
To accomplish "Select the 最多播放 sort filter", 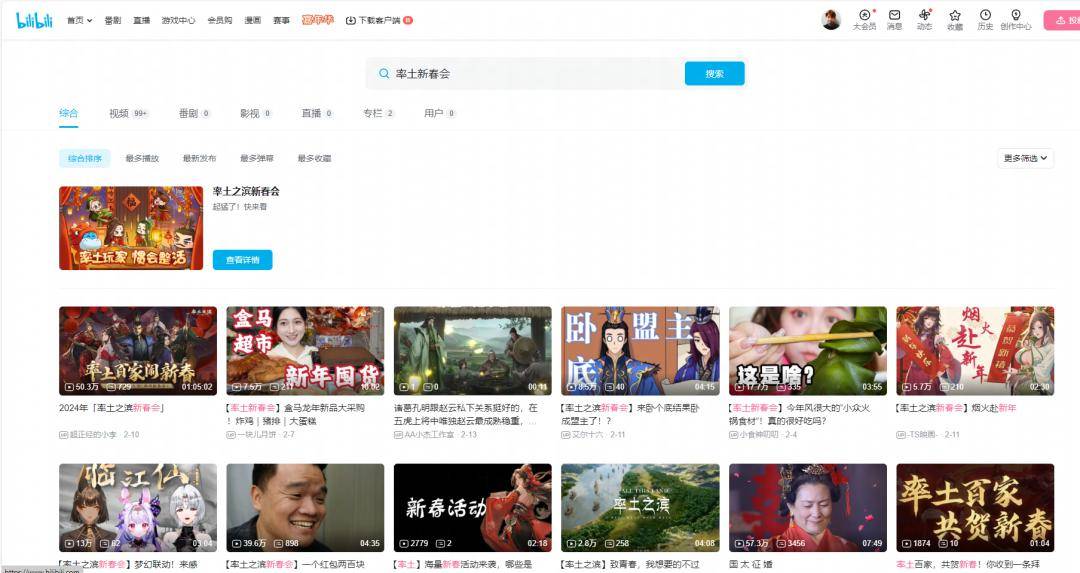I will pos(142,158).
